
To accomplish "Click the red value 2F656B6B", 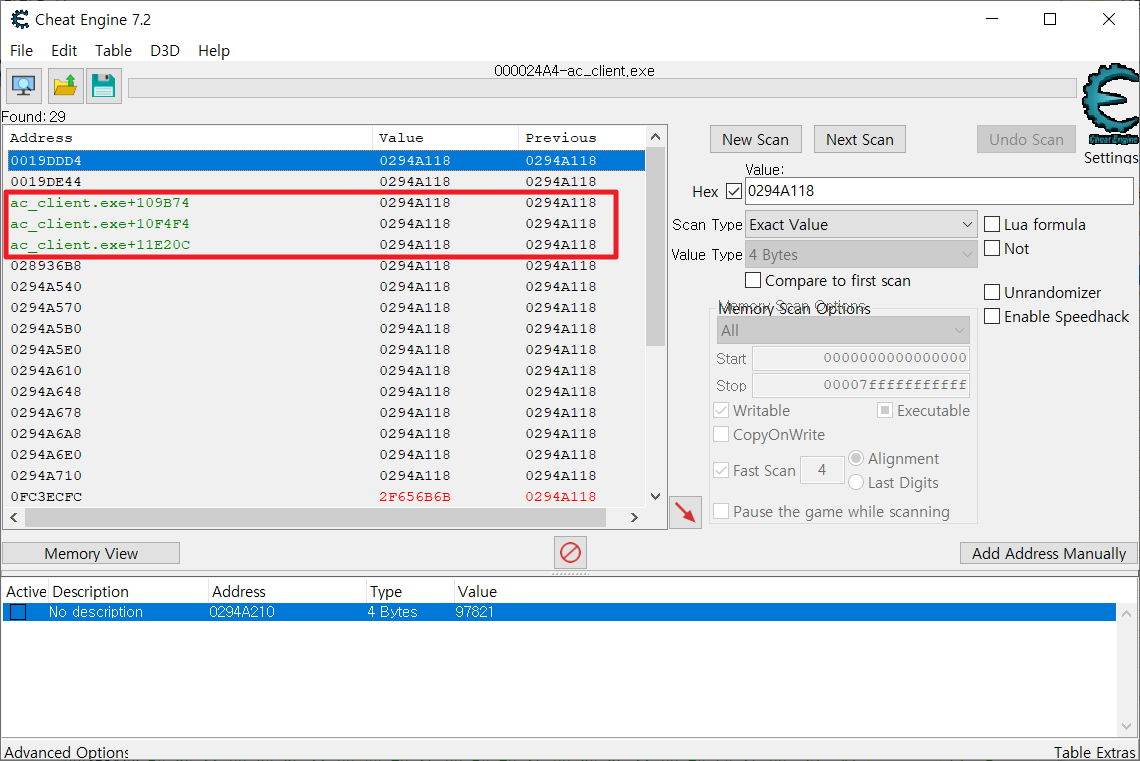I will click(x=415, y=496).
